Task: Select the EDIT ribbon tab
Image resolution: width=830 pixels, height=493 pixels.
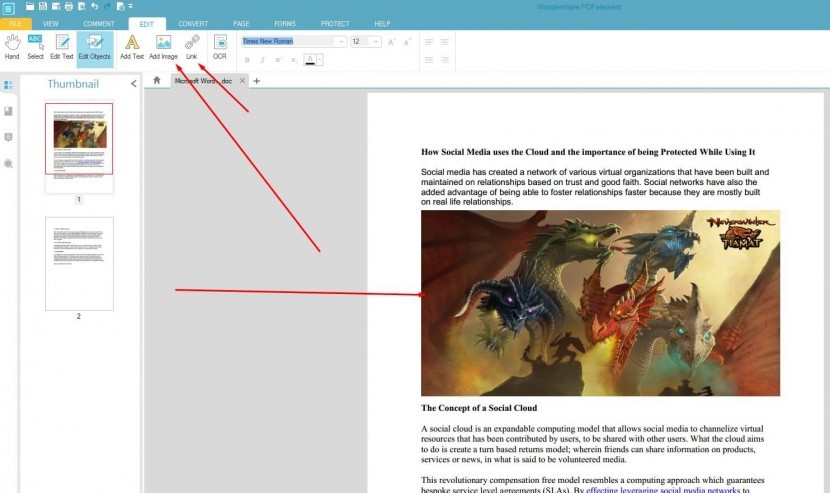Action: tap(147, 24)
